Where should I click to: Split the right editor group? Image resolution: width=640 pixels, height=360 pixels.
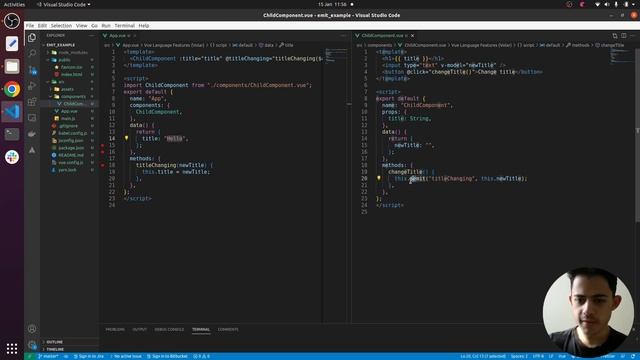pyautogui.click(x=624, y=36)
